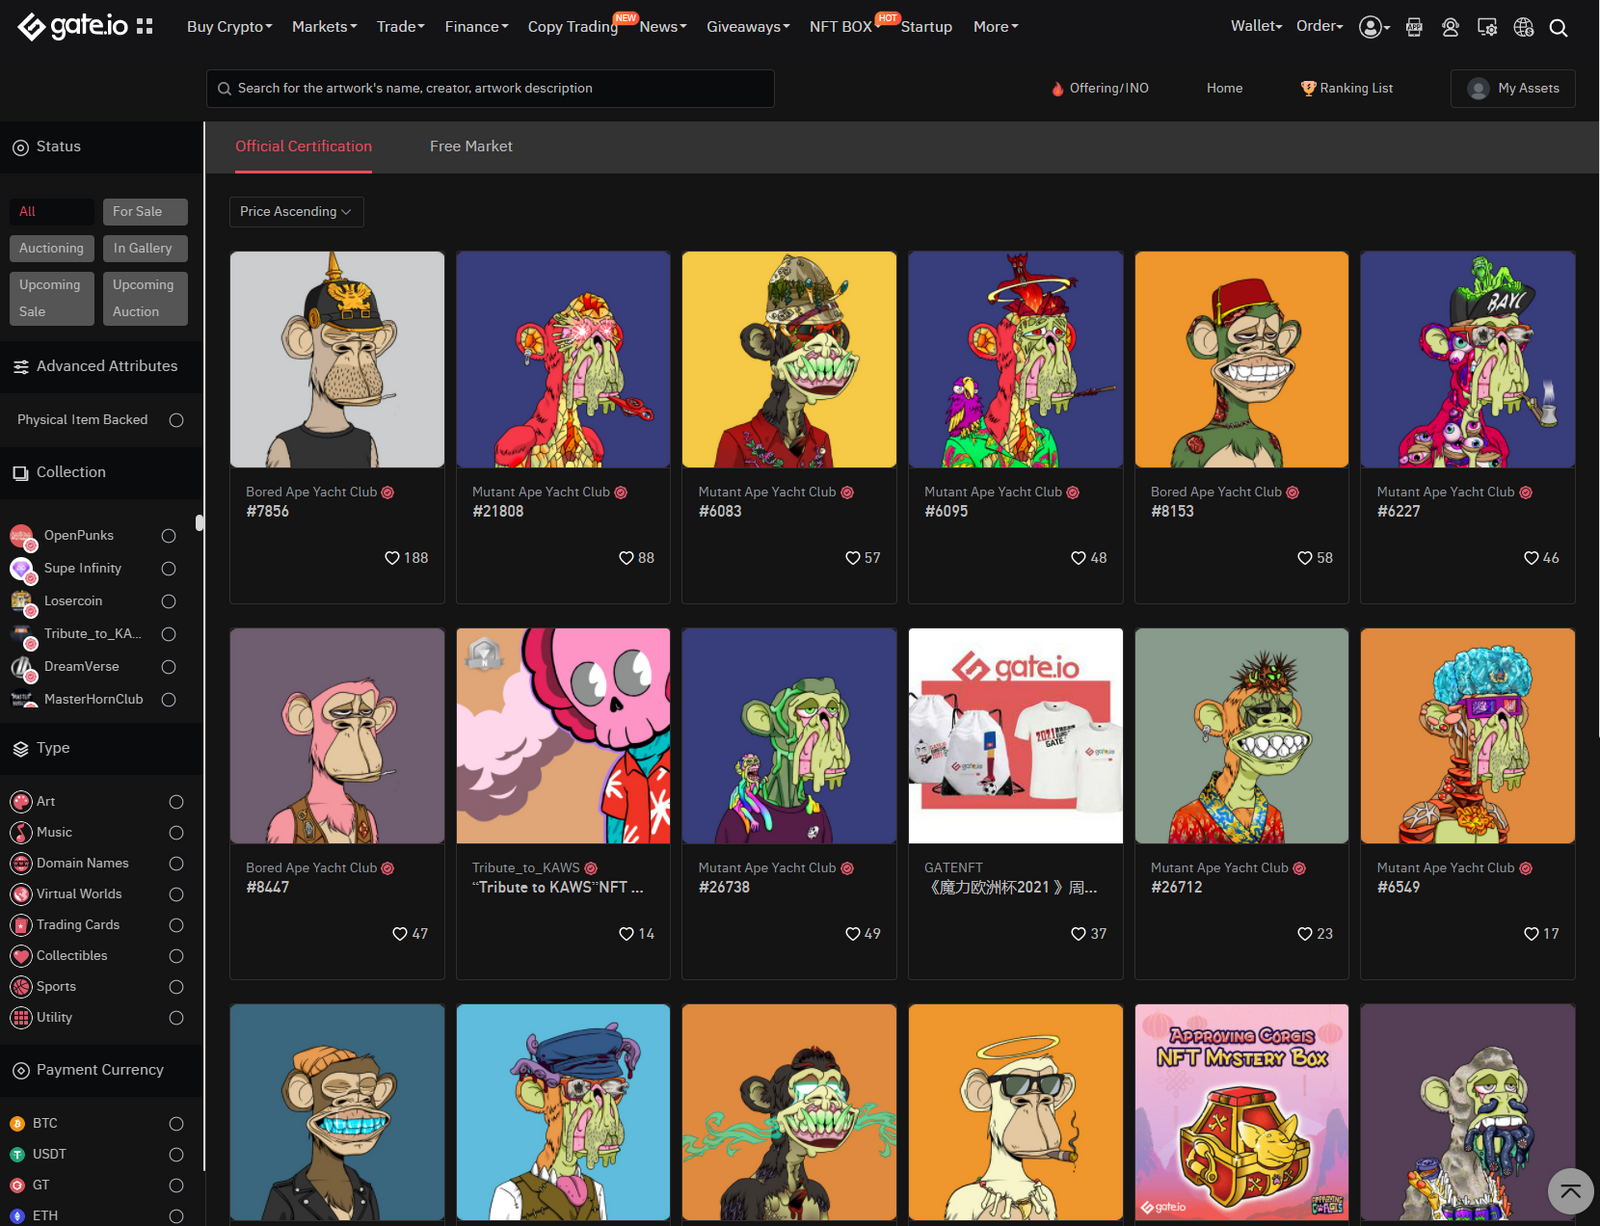Filter by For Sale status
This screenshot has height=1226, width=1600.
tap(145, 212)
